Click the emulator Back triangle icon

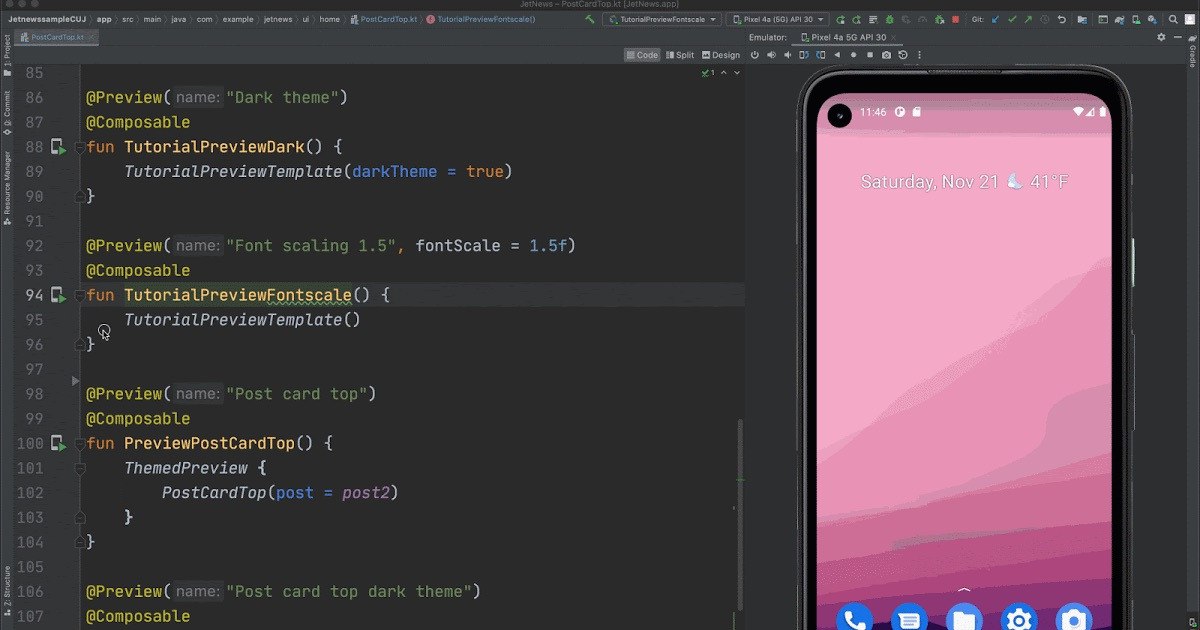837,55
